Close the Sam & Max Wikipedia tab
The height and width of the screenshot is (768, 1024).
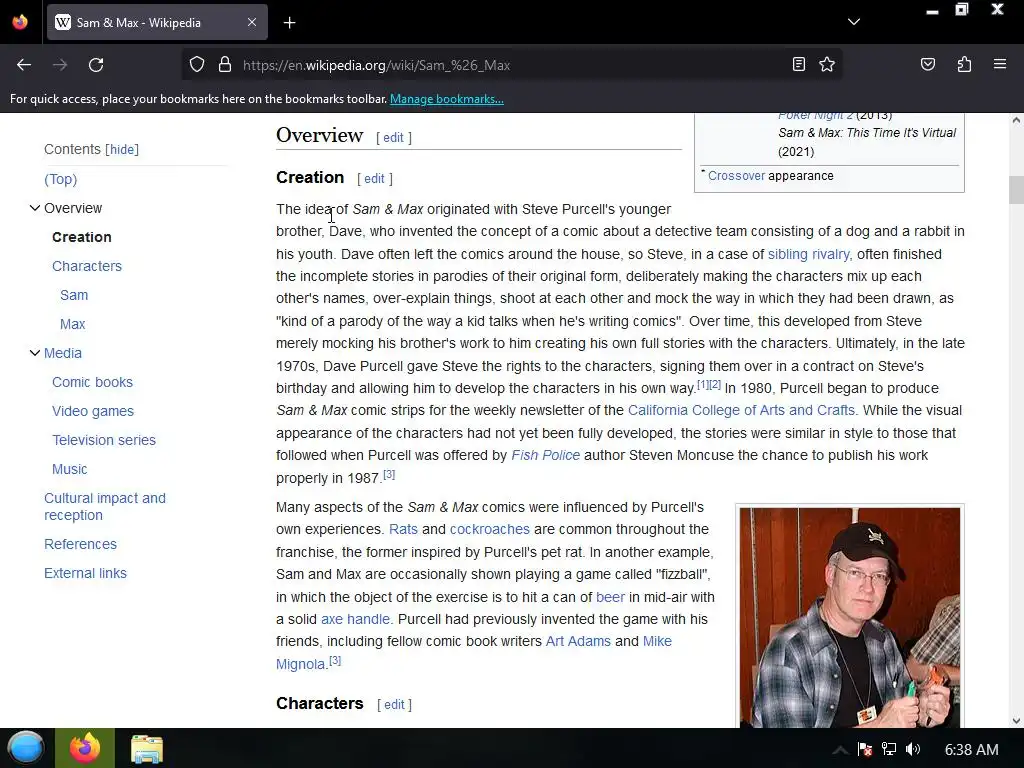point(252,22)
